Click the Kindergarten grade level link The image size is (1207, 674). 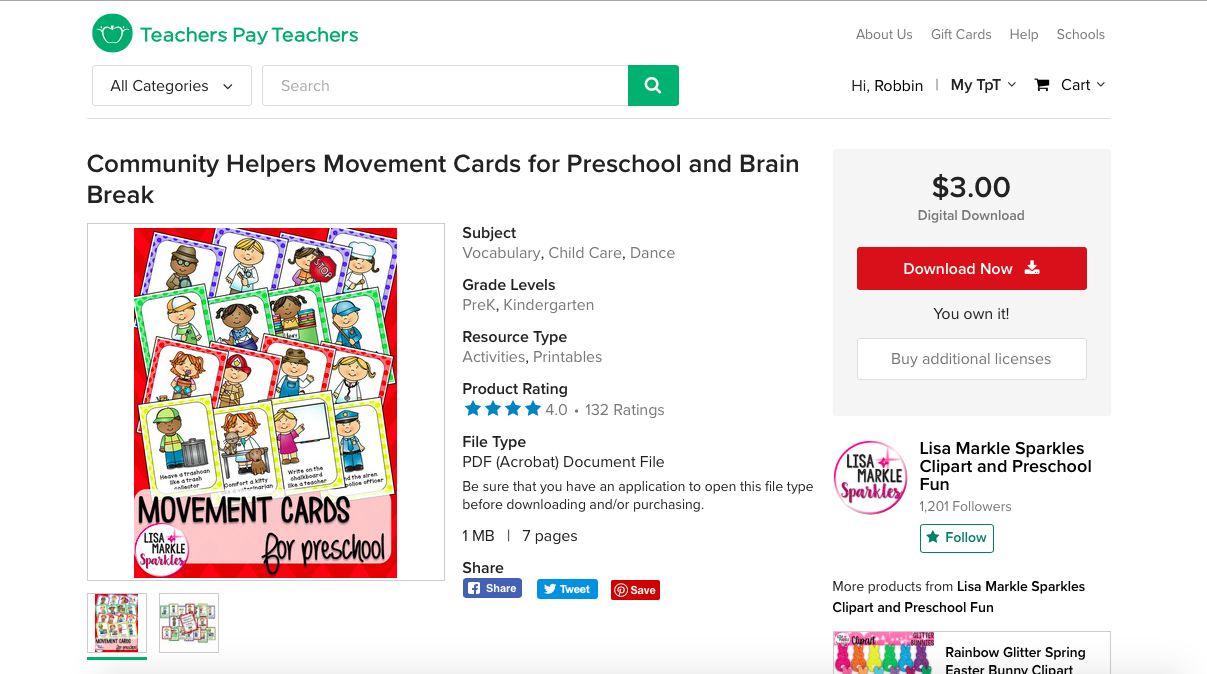pyautogui.click(x=549, y=305)
